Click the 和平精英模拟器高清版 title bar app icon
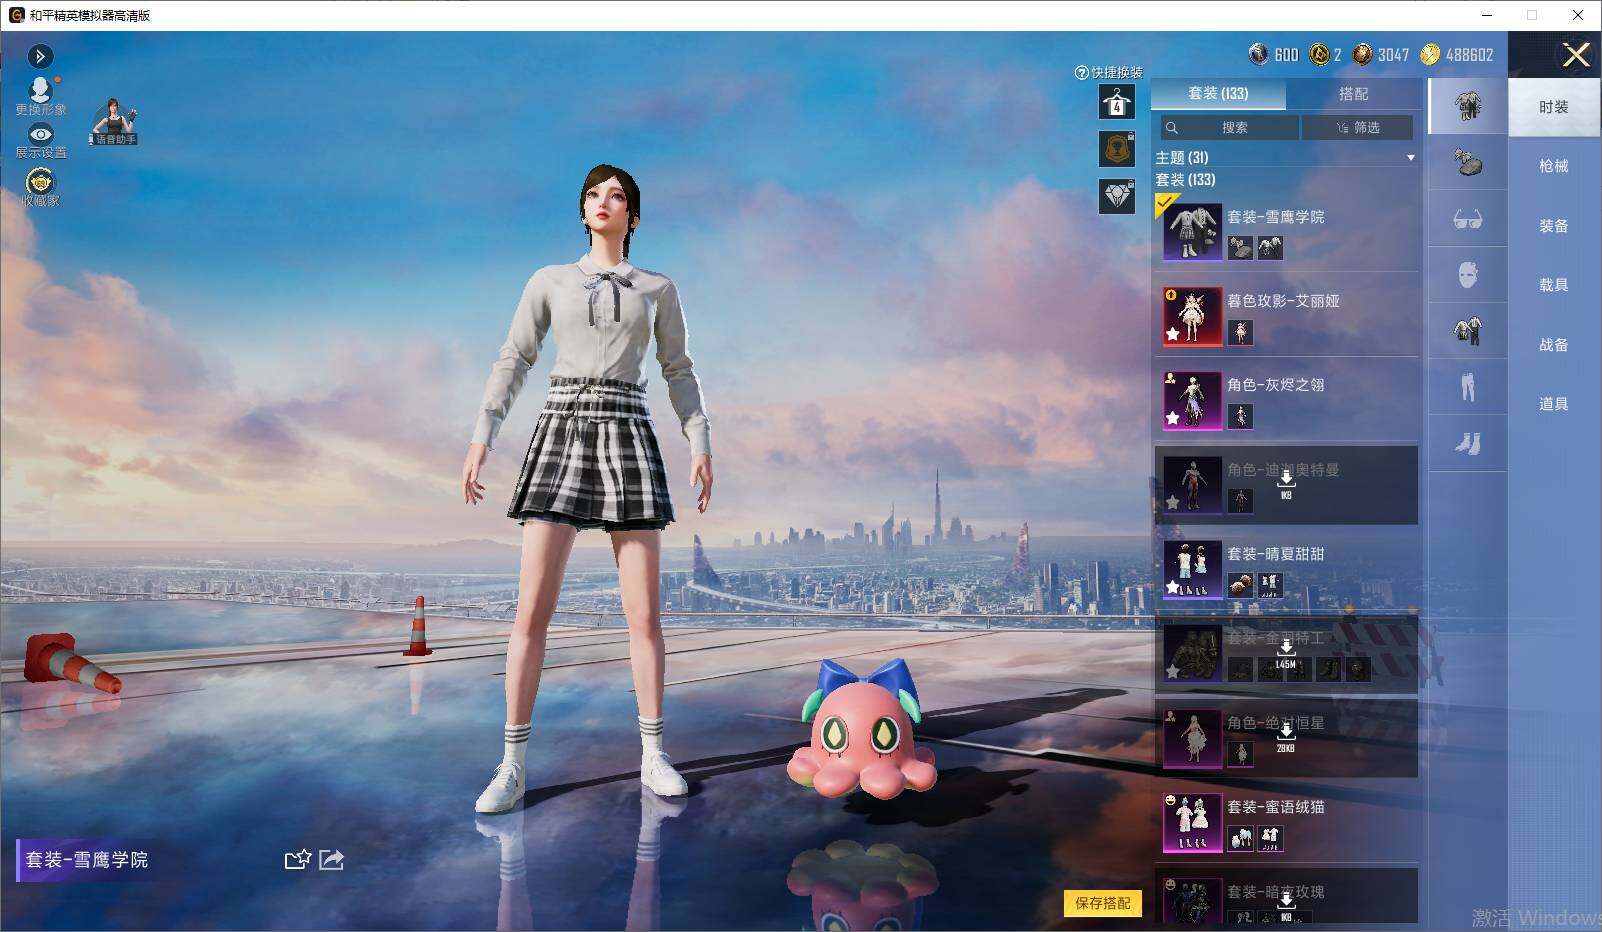1602x932 pixels. [x=16, y=15]
